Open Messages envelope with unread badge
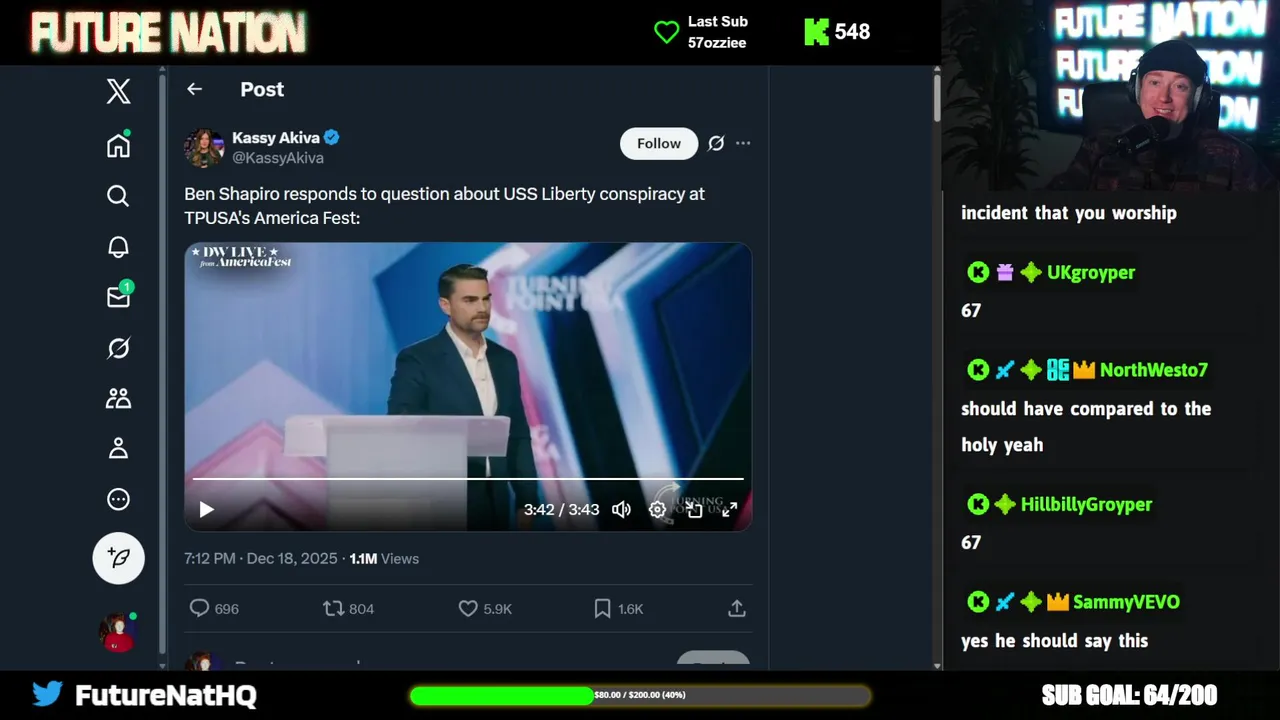This screenshot has height=720, width=1280. click(119, 296)
